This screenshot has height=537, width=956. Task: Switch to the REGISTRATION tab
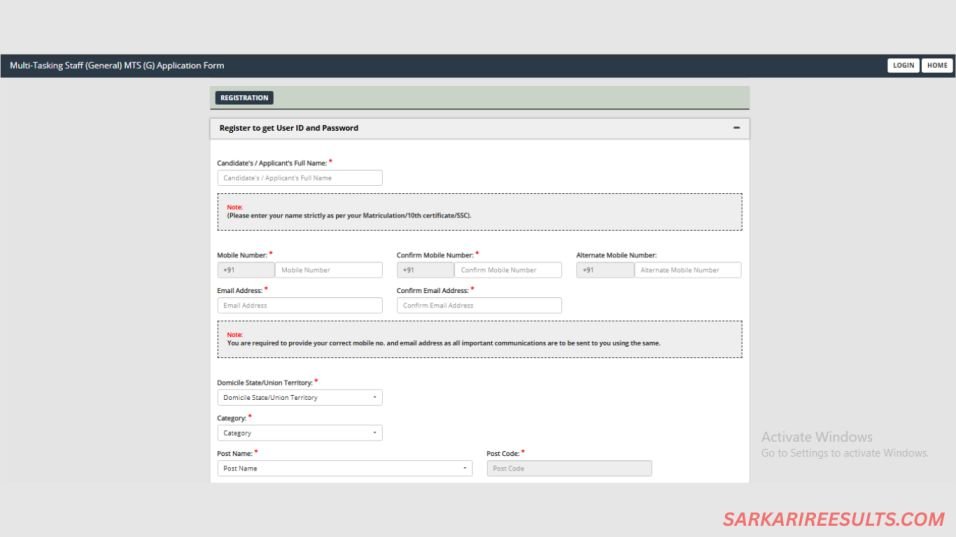point(244,98)
